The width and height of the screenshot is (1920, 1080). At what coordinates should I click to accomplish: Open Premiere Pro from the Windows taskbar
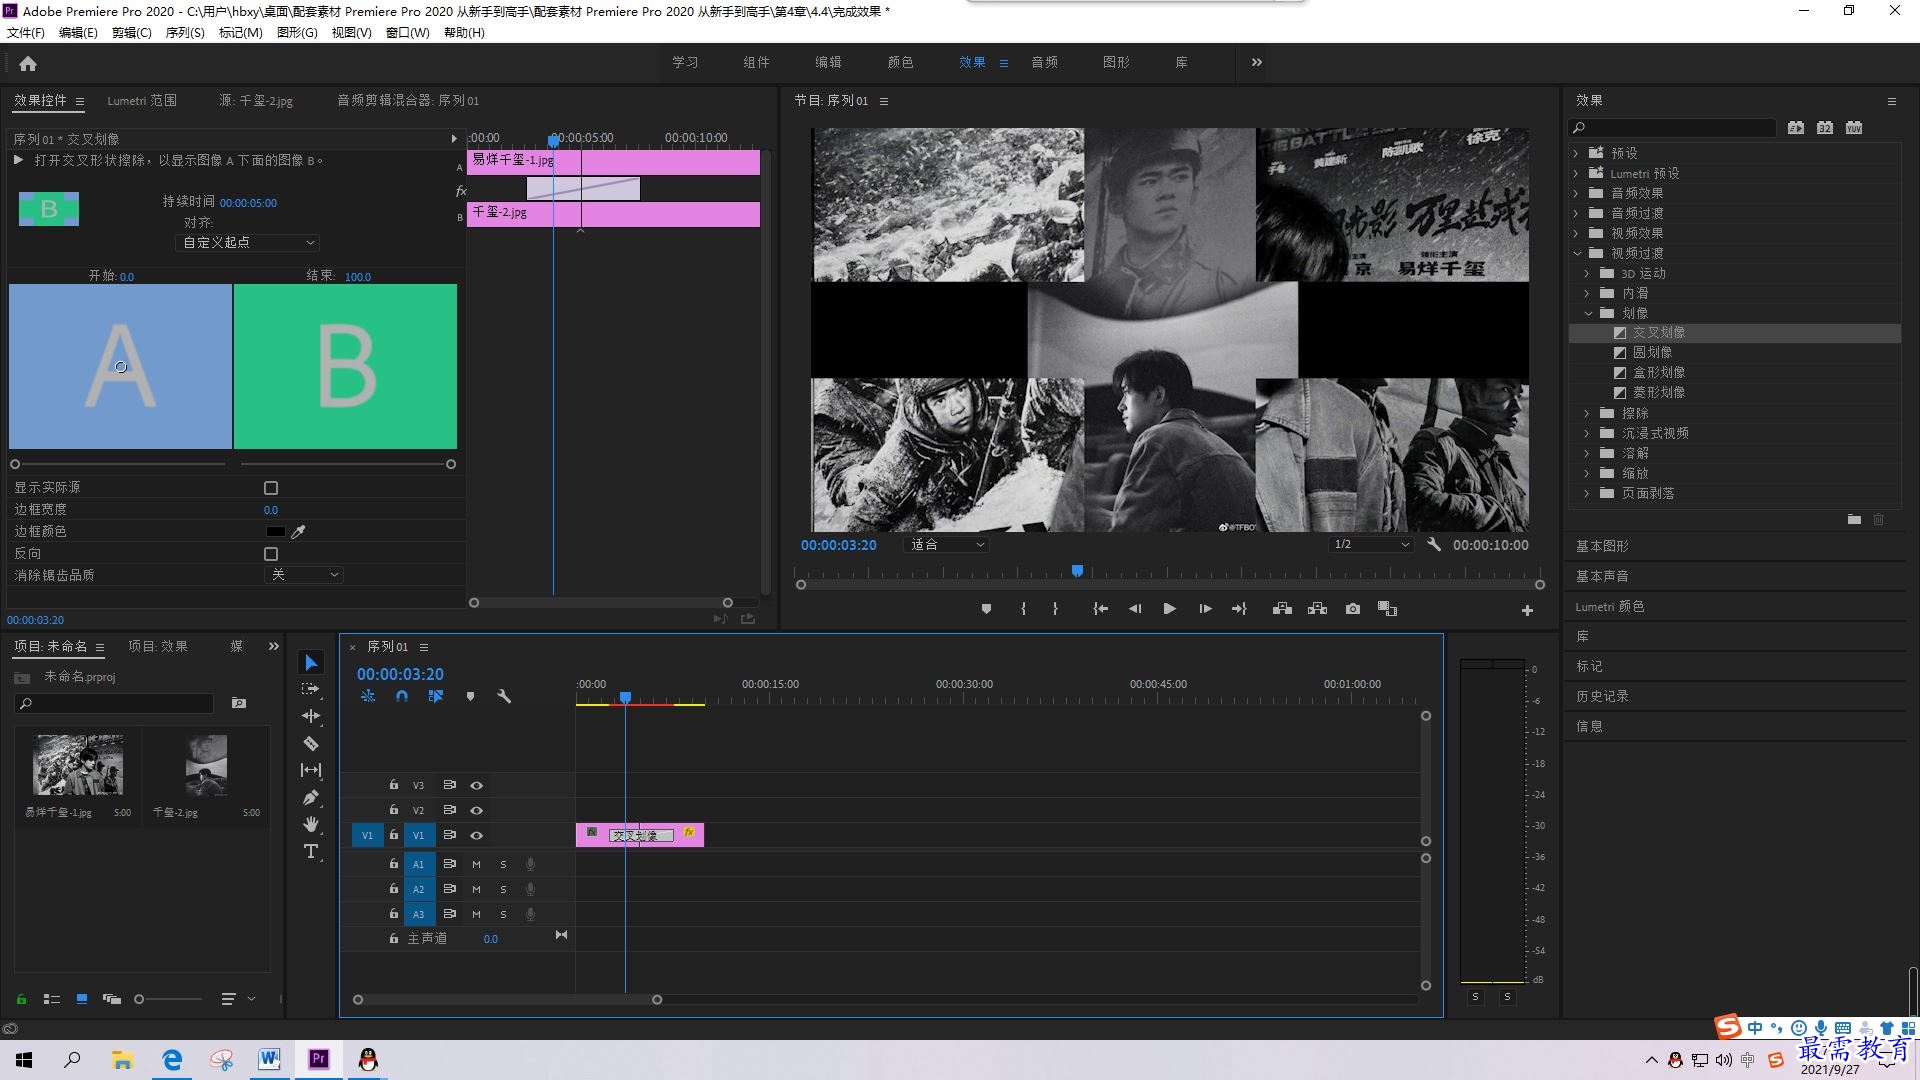pyautogui.click(x=319, y=1060)
